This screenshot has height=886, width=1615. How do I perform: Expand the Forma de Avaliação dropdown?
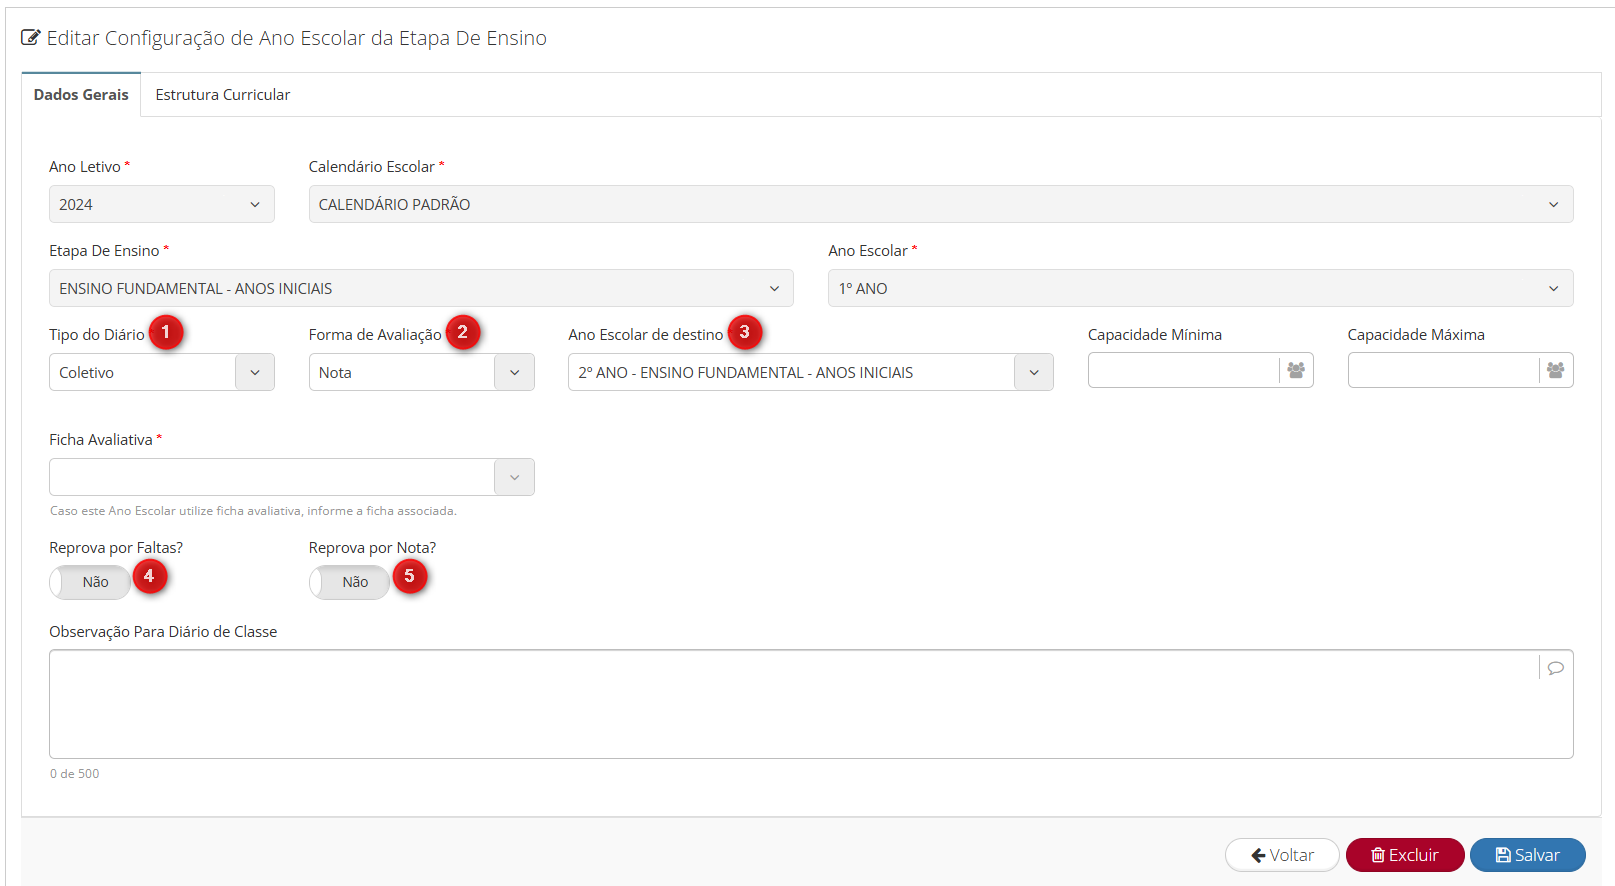421,372
